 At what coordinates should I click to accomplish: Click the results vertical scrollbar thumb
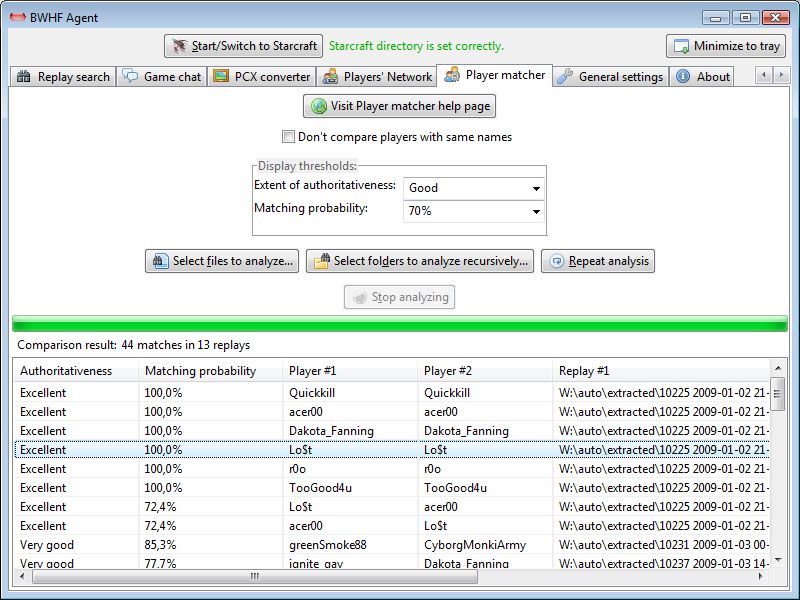pyautogui.click(x=778, y=393)
